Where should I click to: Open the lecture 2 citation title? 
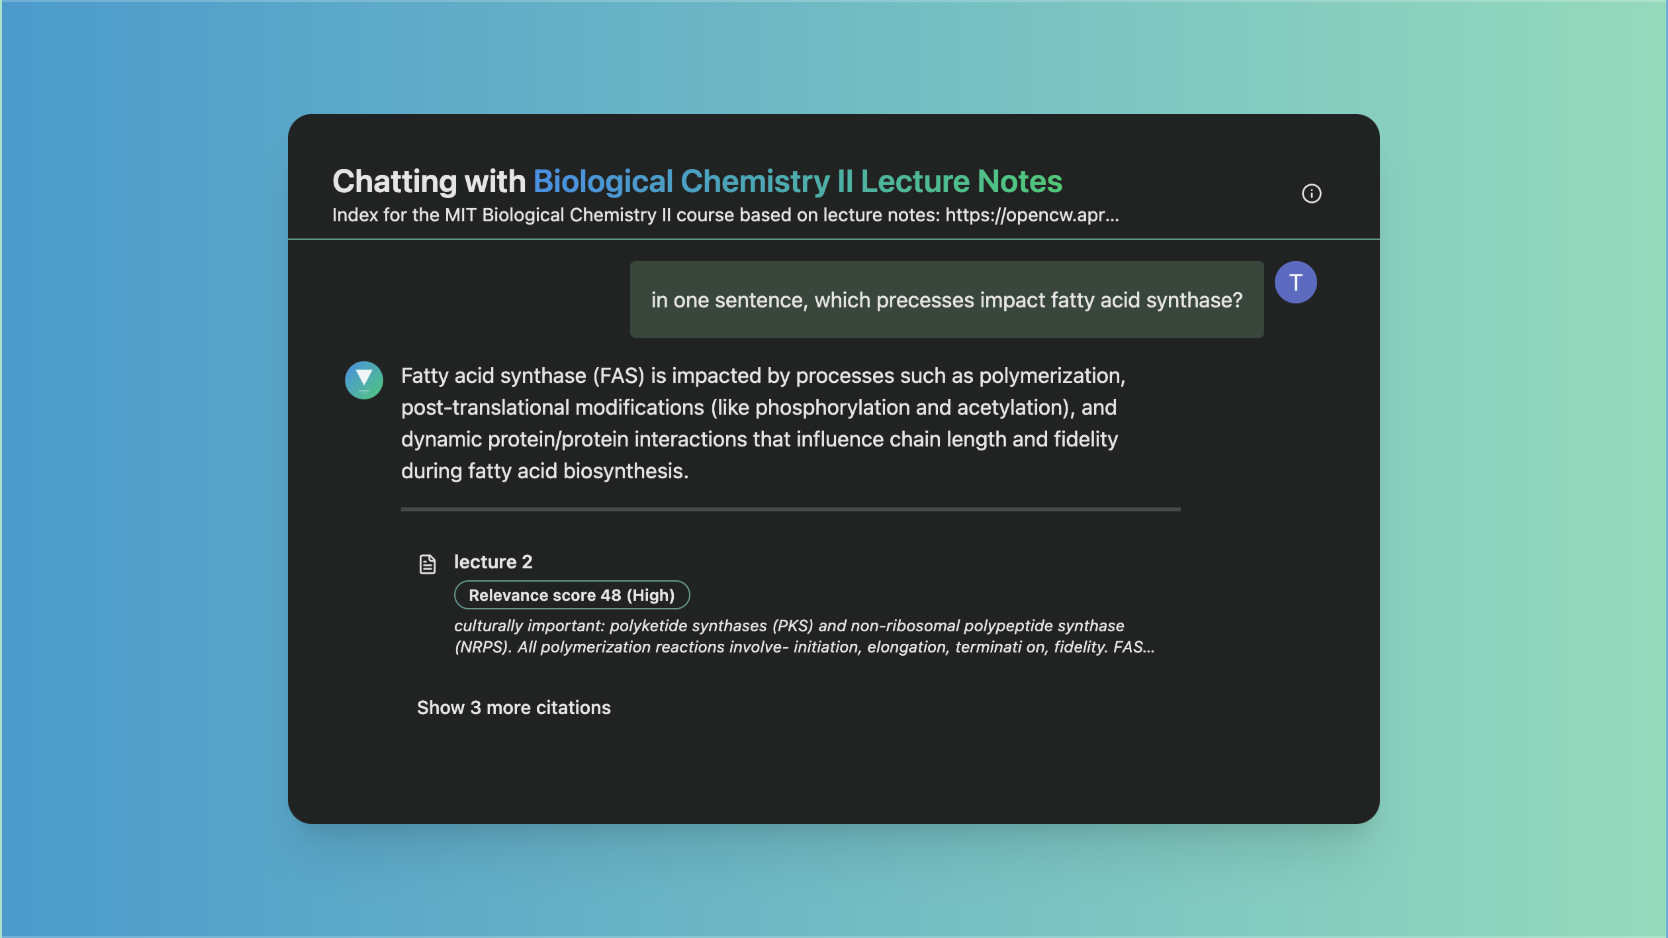click(x=493, y=562)
